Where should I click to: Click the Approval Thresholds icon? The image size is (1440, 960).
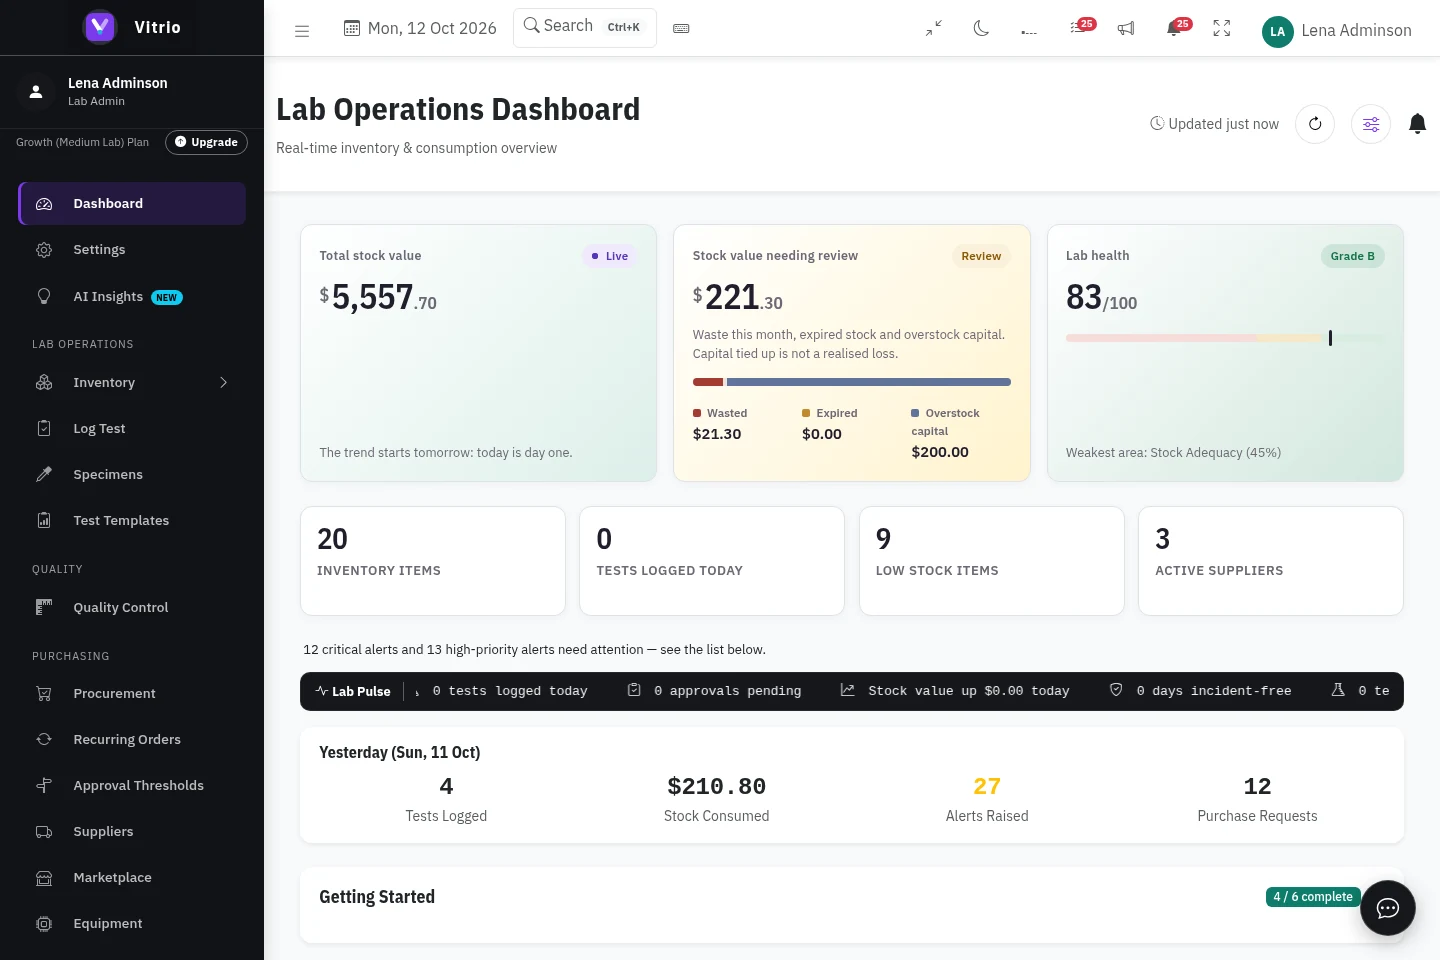coord(44,786)
